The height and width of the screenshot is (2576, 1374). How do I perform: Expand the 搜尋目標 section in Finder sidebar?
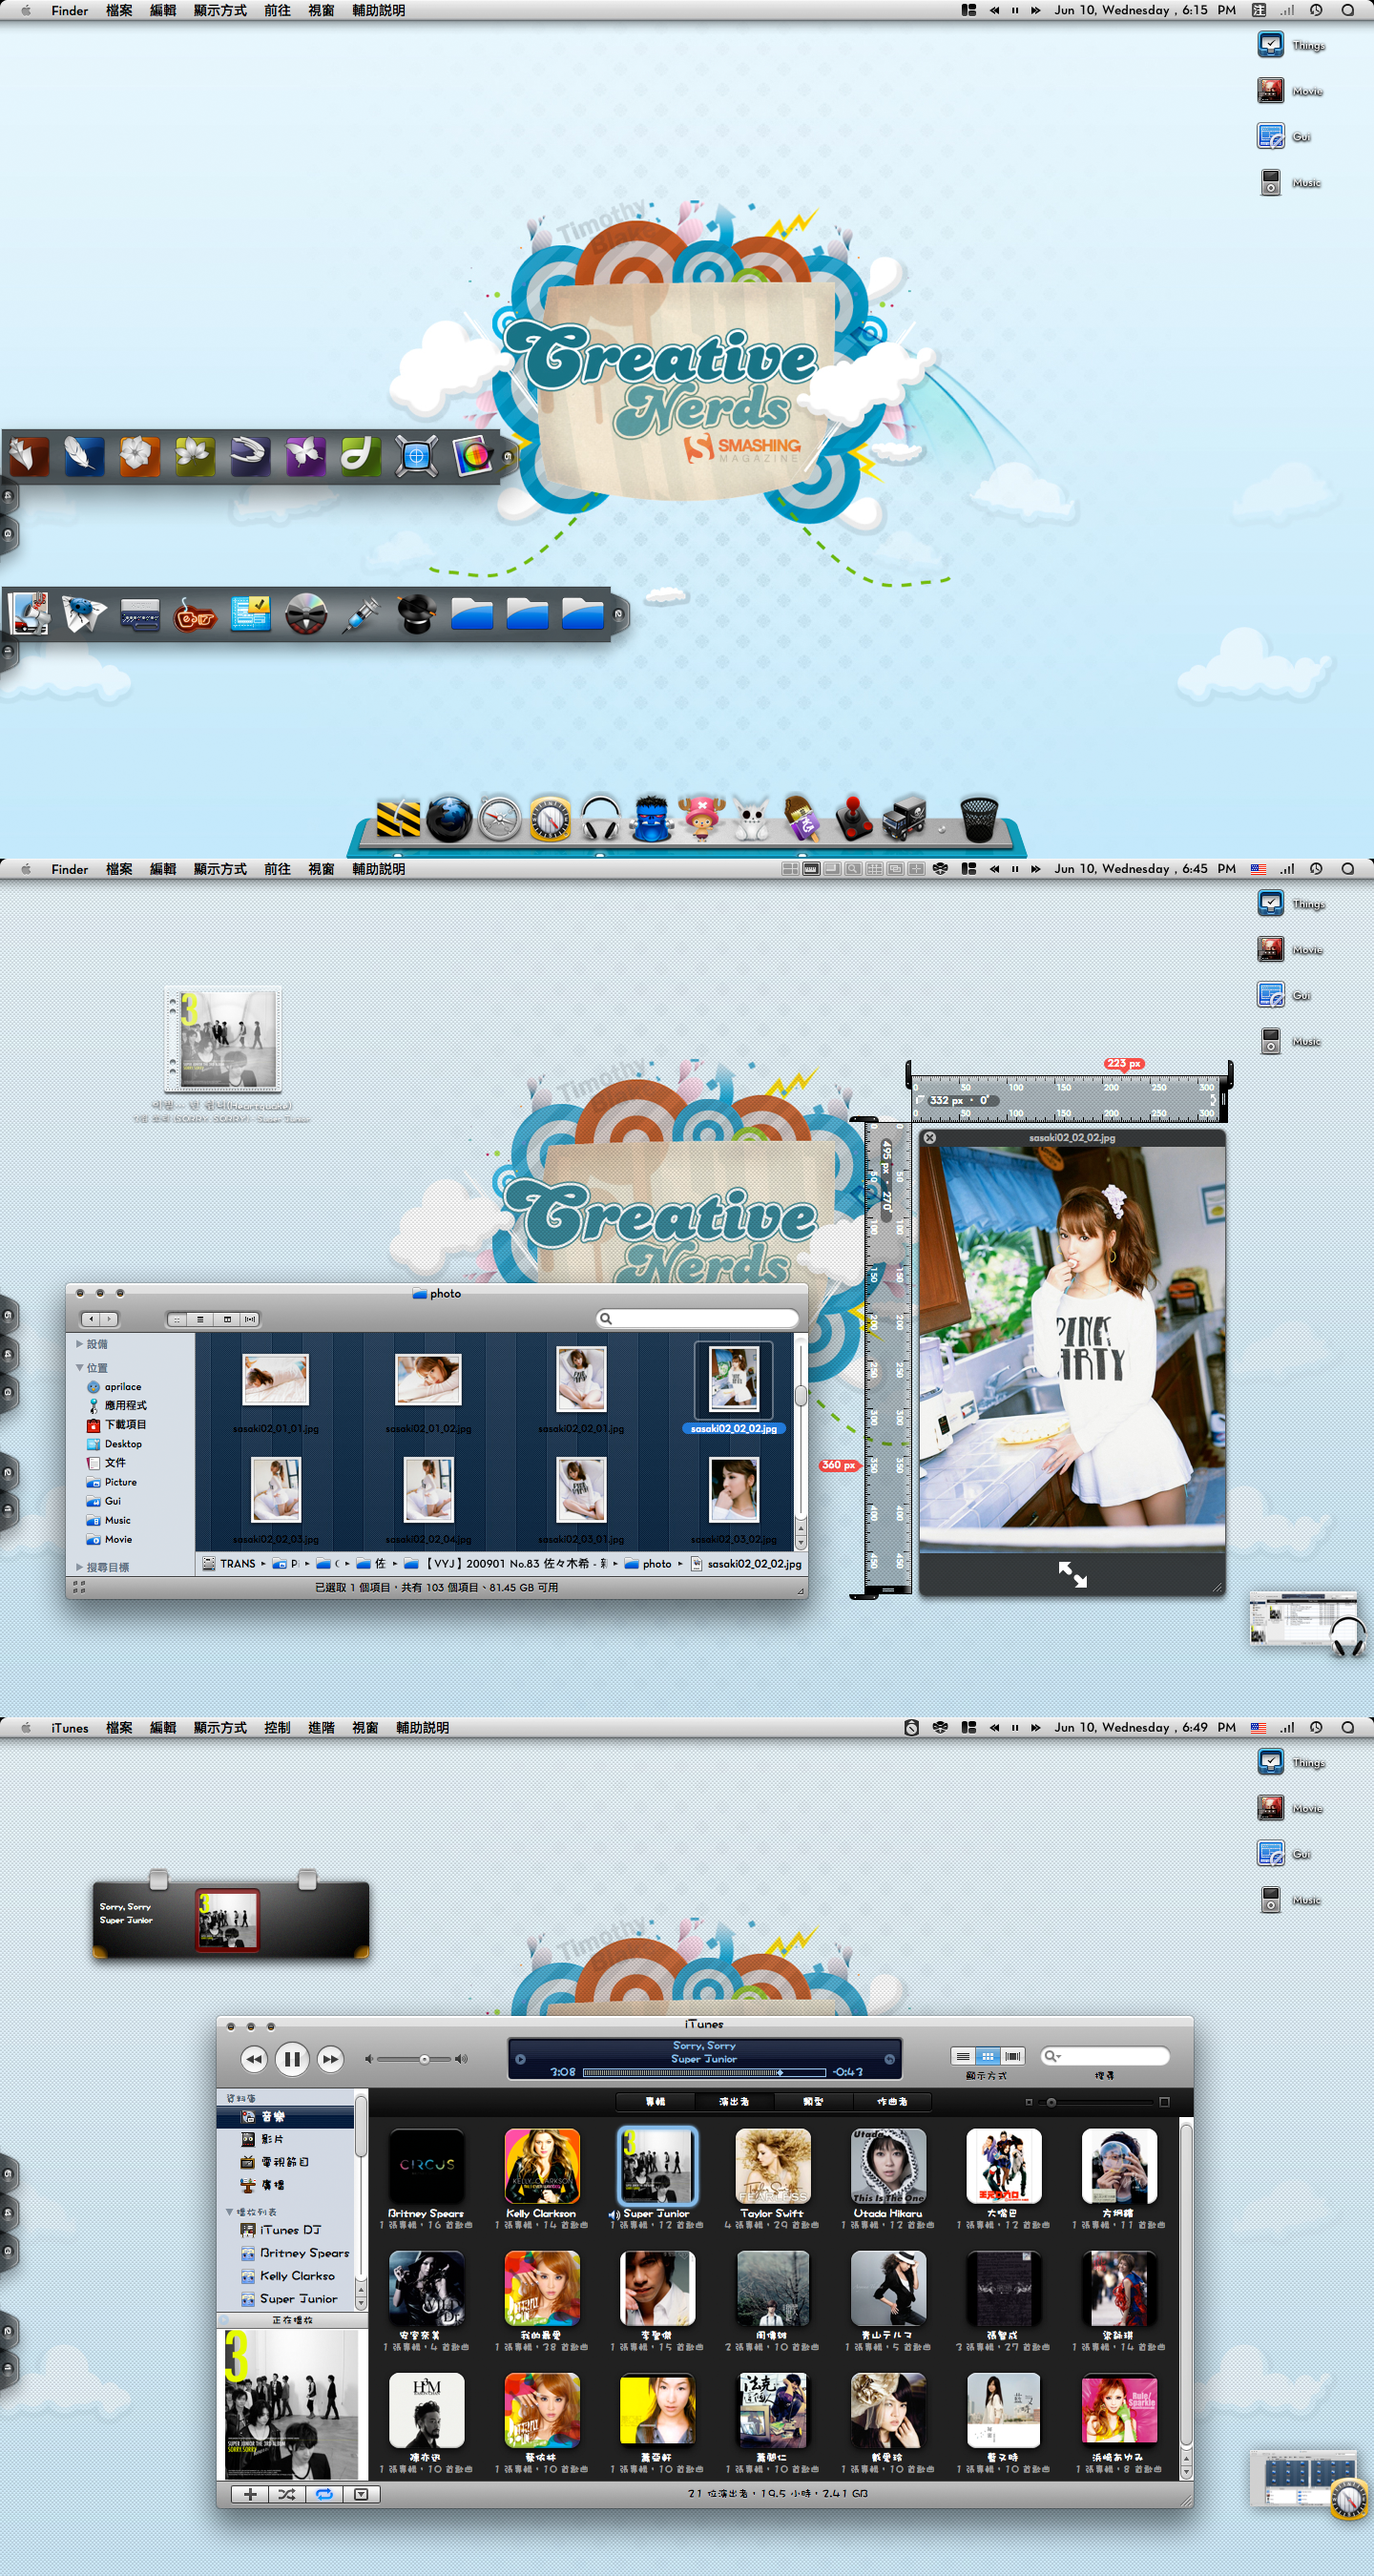79,1567
